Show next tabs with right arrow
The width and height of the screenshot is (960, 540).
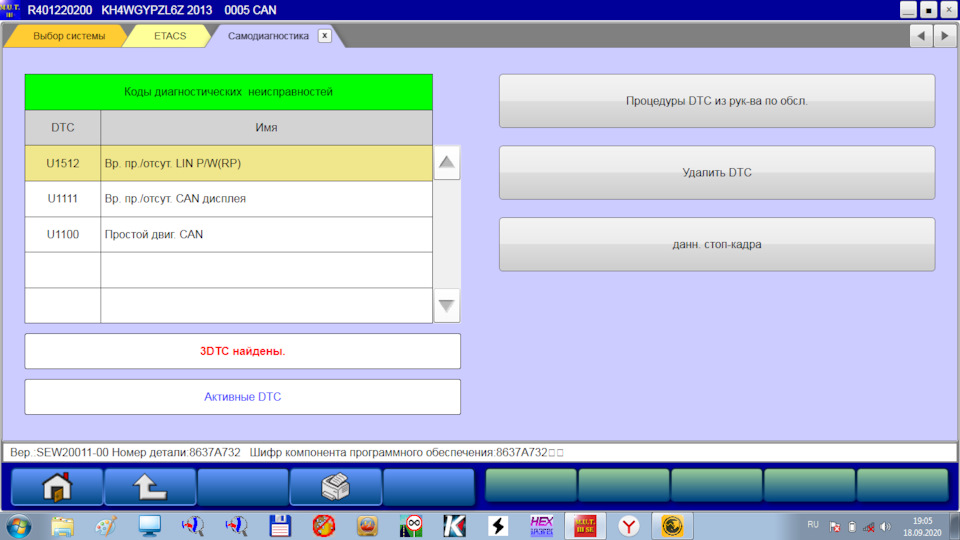pyautogui.click(x=945, y=36)
